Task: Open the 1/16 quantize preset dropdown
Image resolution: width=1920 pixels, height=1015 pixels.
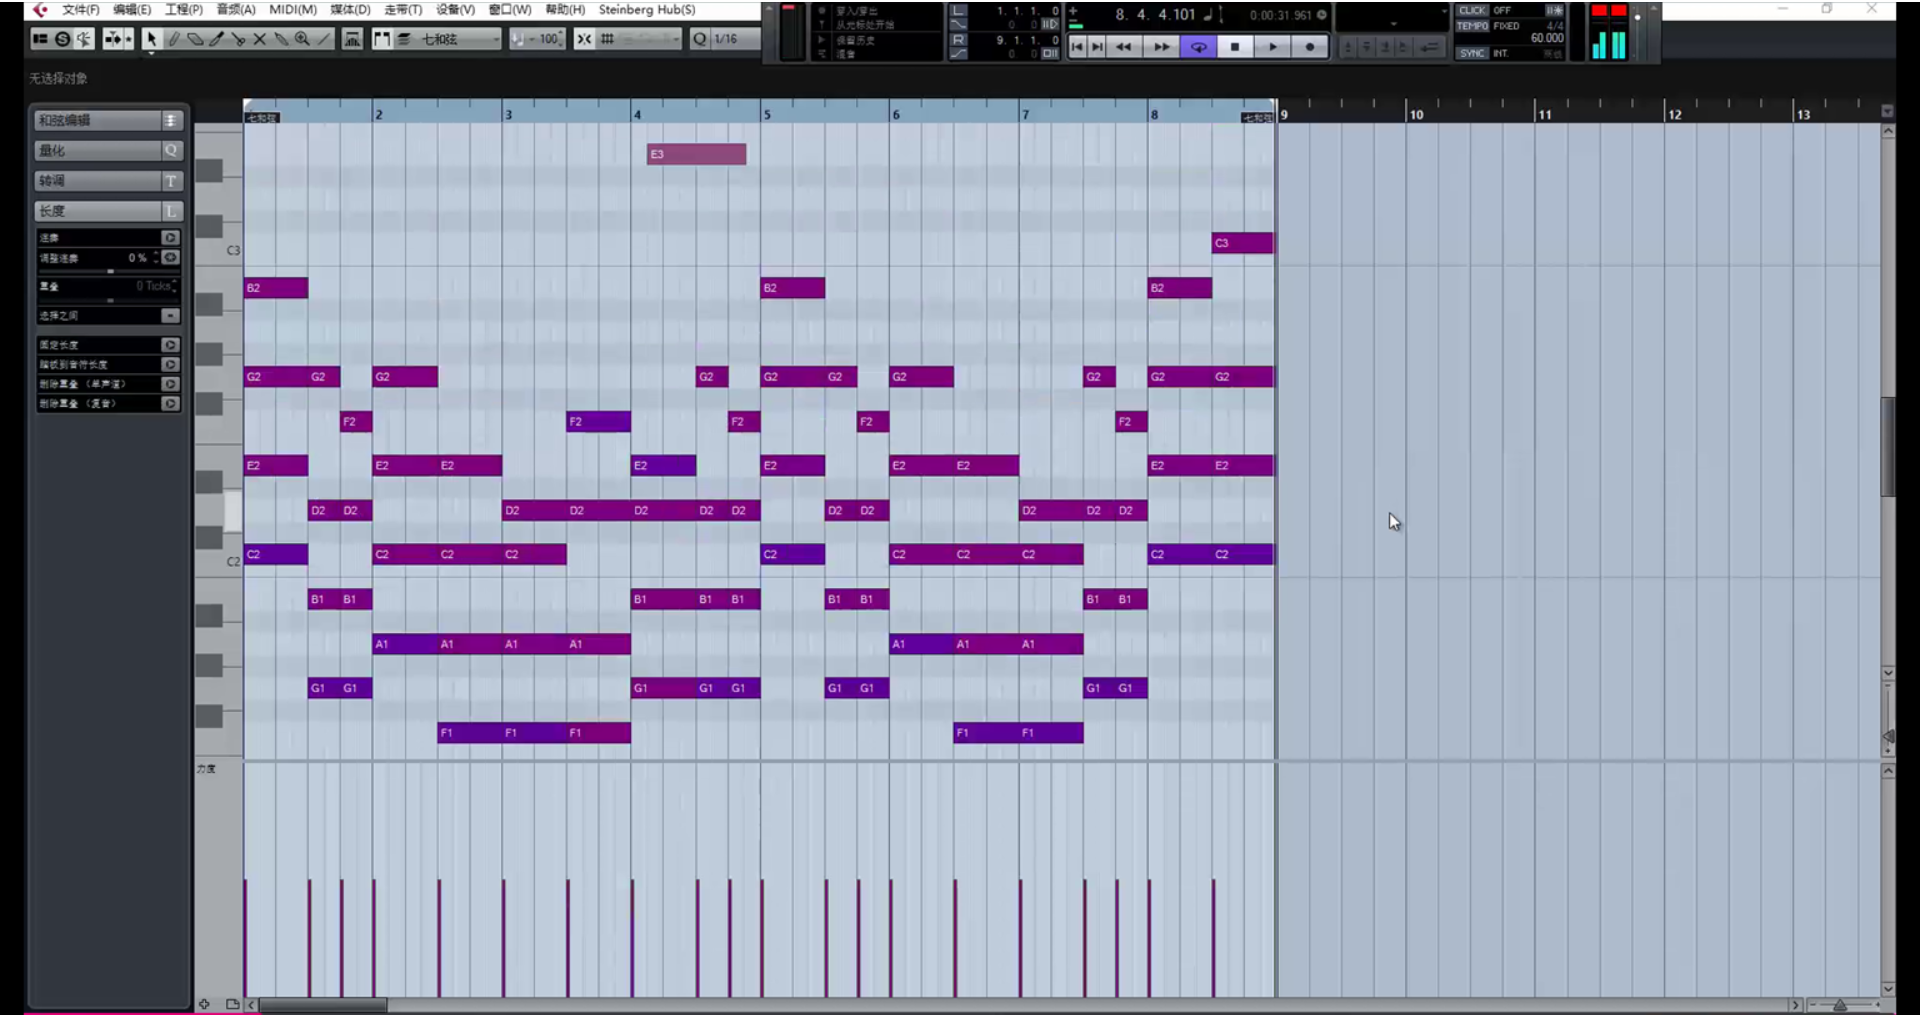Action: click(x=736, y=39)
